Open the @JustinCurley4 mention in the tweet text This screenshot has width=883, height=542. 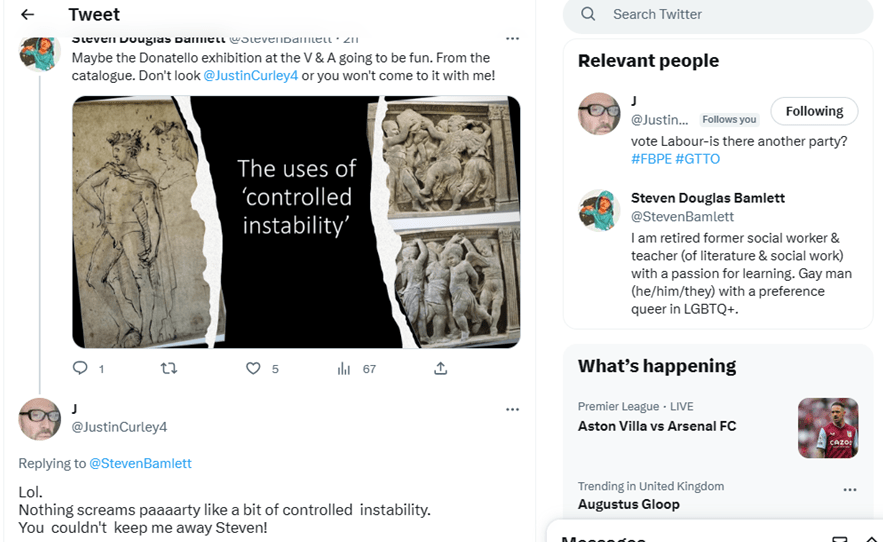coord(251,75)
